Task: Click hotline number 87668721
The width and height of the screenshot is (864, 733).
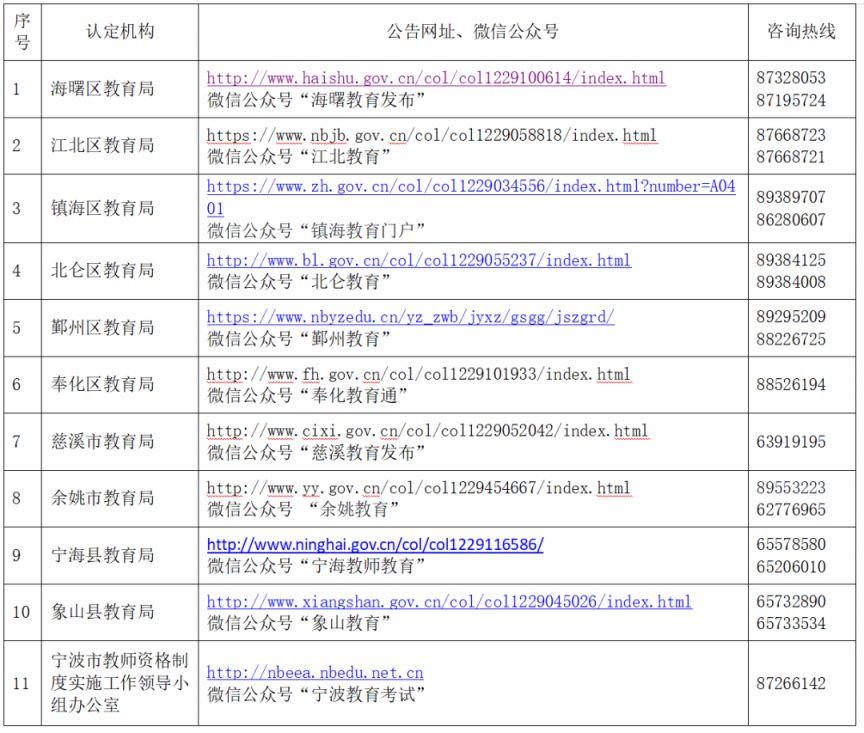Action: coord(791,157)
